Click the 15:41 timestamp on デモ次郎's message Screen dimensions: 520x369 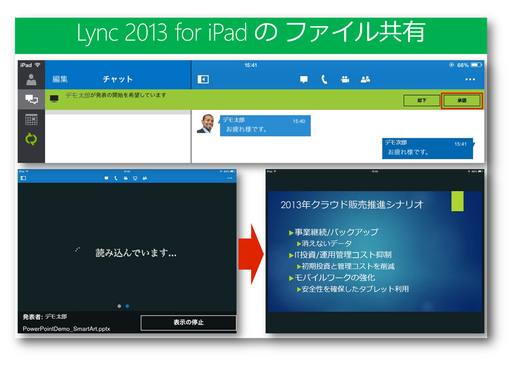[x=460, y=144]
